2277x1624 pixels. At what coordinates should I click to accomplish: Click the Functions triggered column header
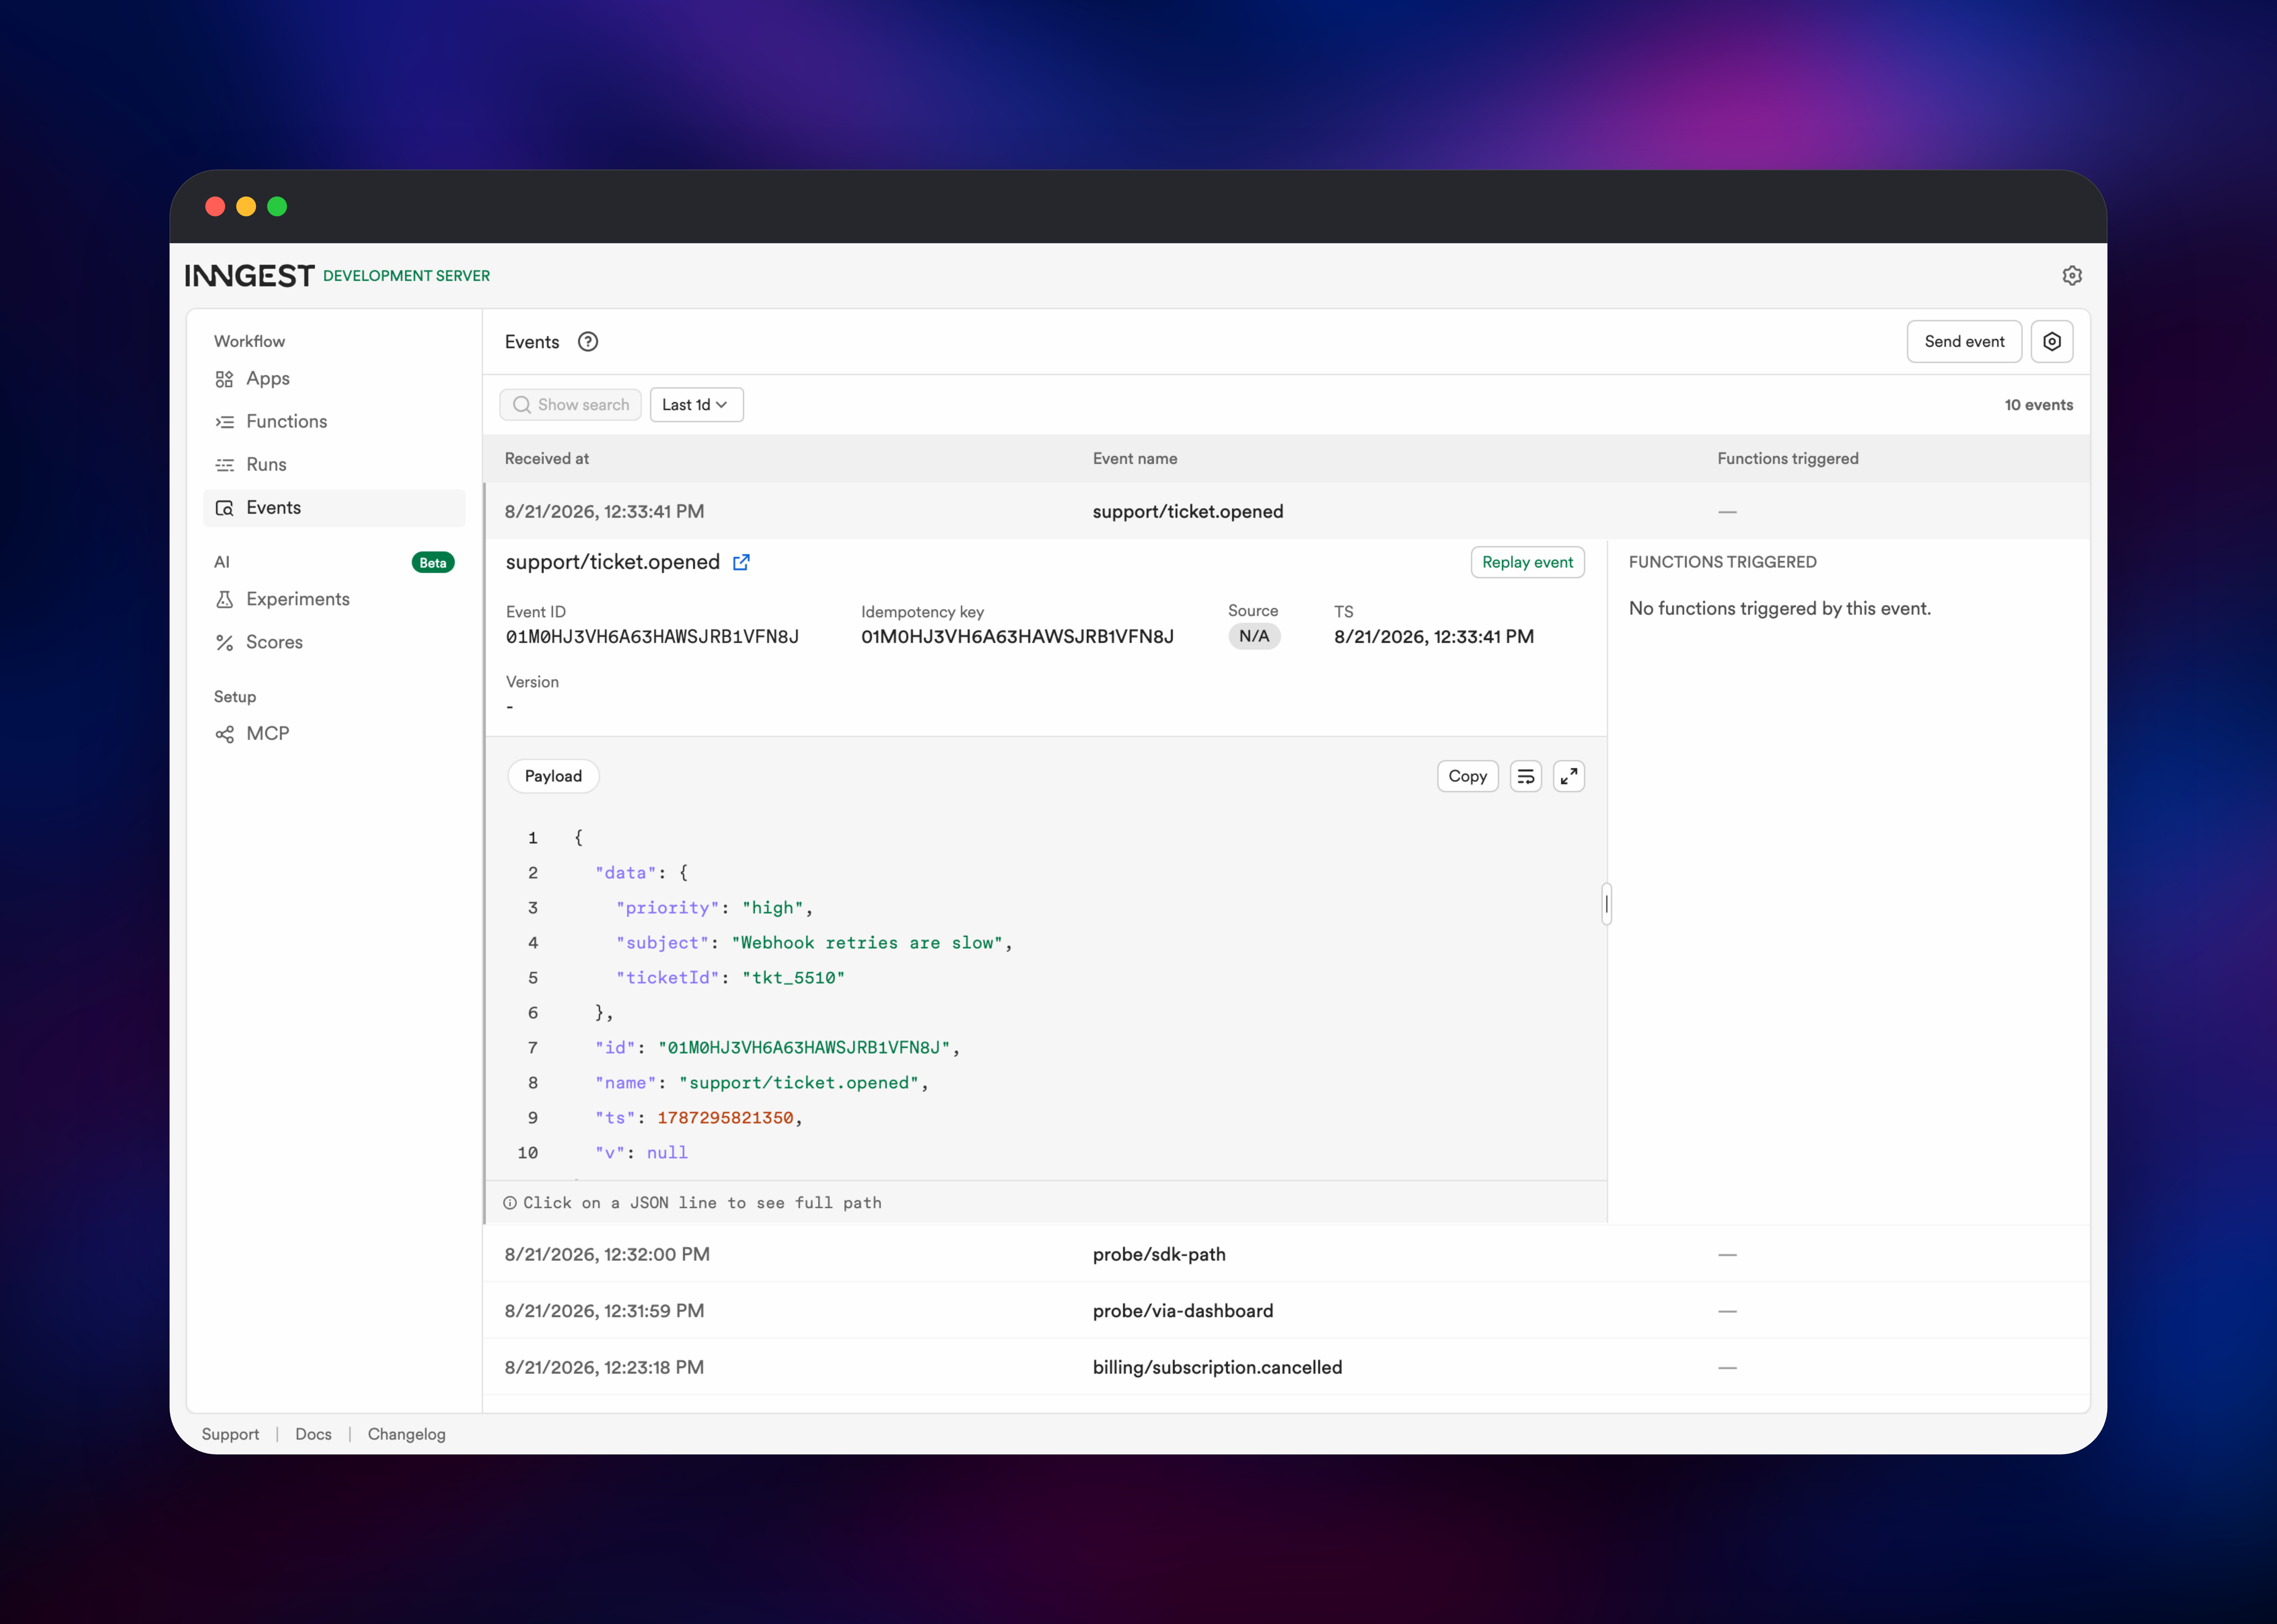tap(1788, 459)
